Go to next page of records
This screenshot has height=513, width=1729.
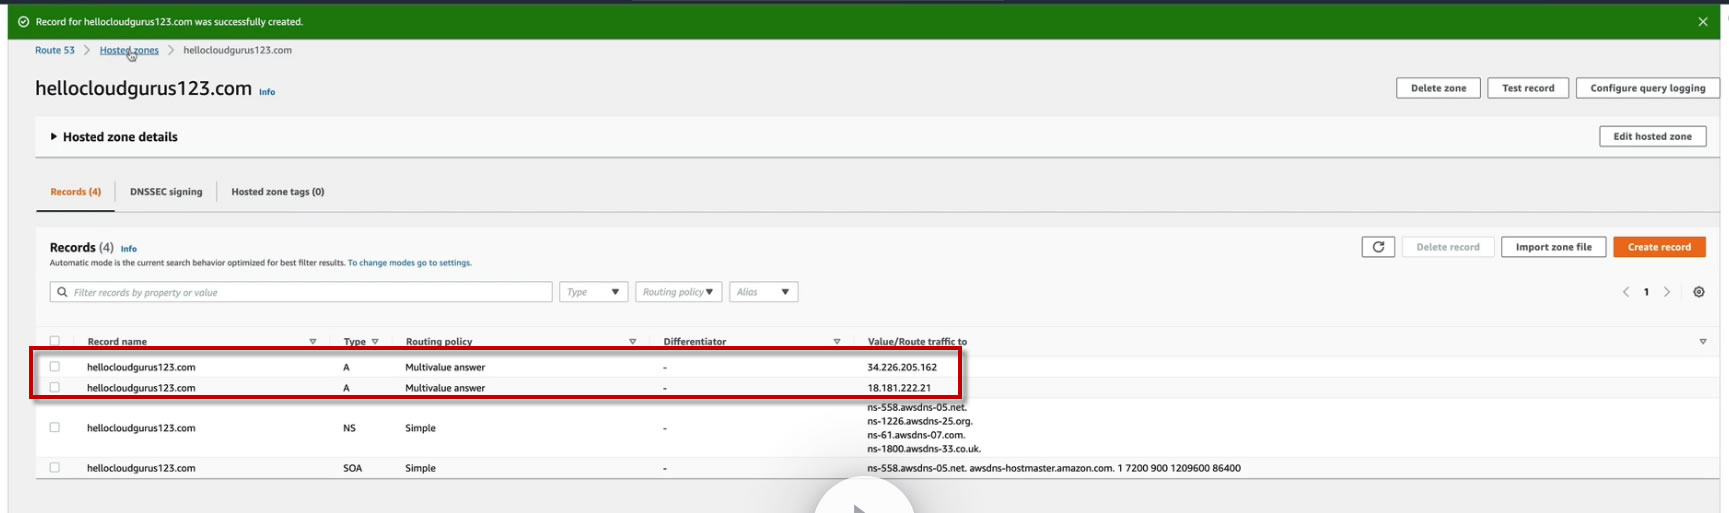click(x=1666, y=292)
